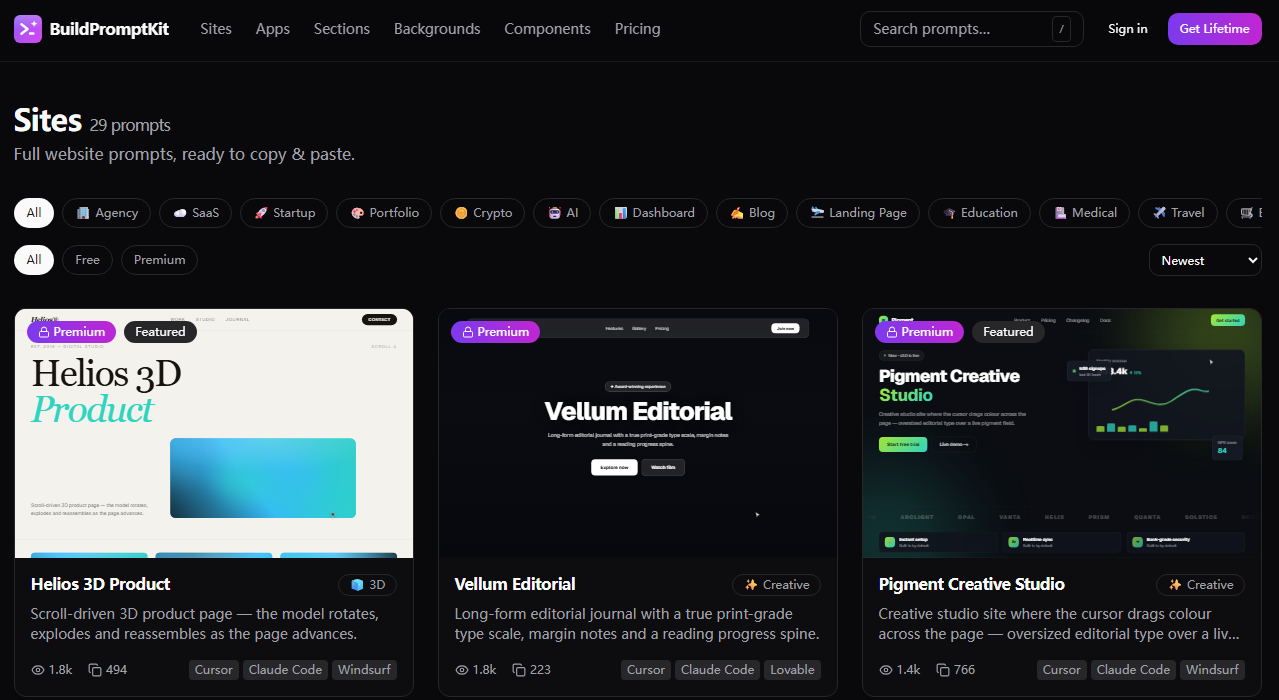Click the Lovable tag on Vellum card

coord(793,670)
